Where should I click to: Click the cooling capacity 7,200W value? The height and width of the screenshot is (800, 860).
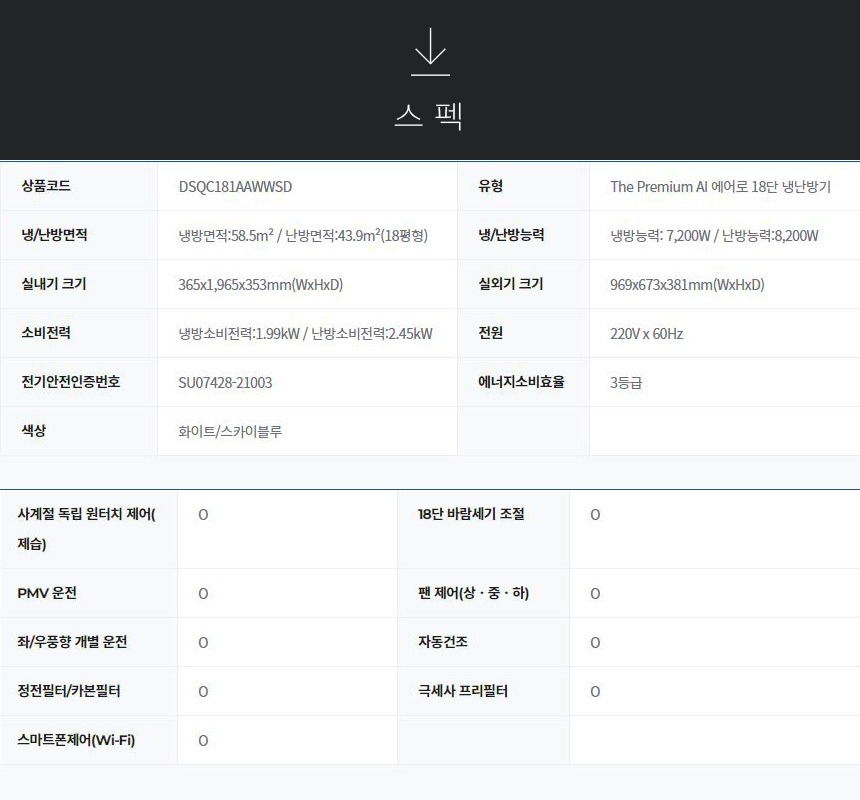point(661,236)
